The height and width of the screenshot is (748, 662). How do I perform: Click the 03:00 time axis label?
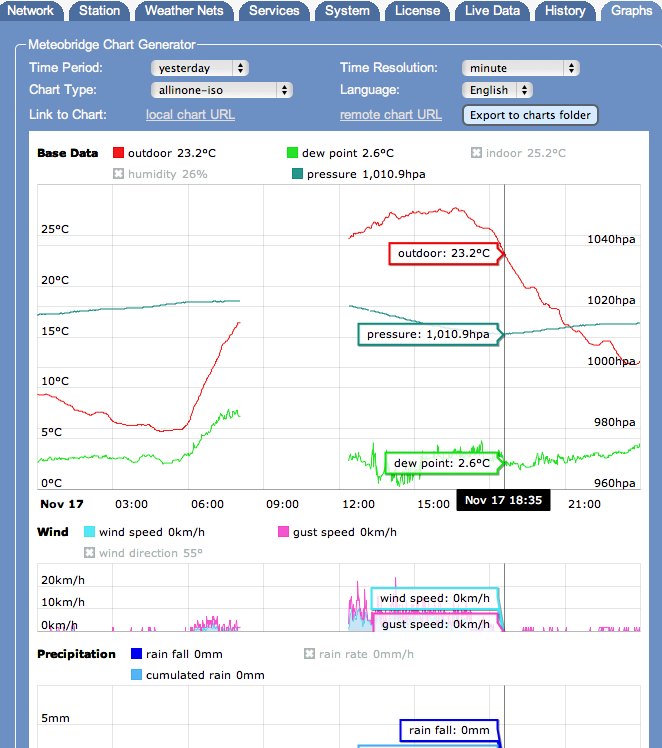(132, 504)
